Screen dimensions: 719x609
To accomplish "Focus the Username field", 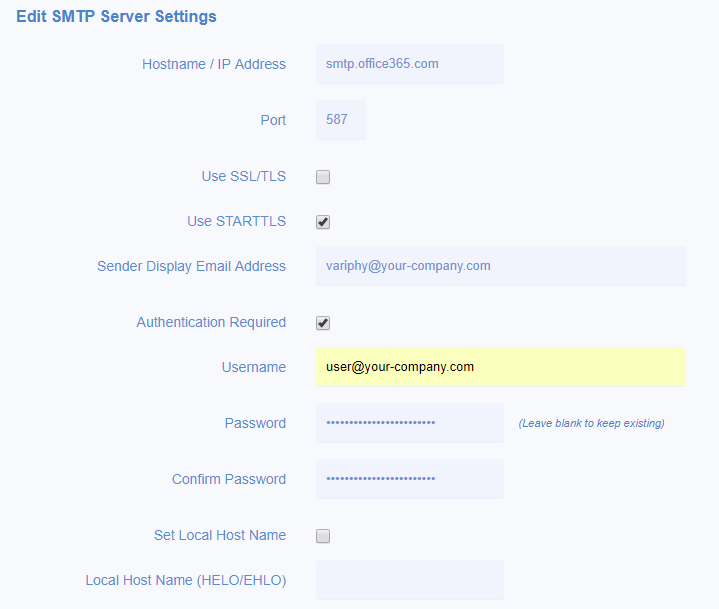I will [x=501, y=367].
